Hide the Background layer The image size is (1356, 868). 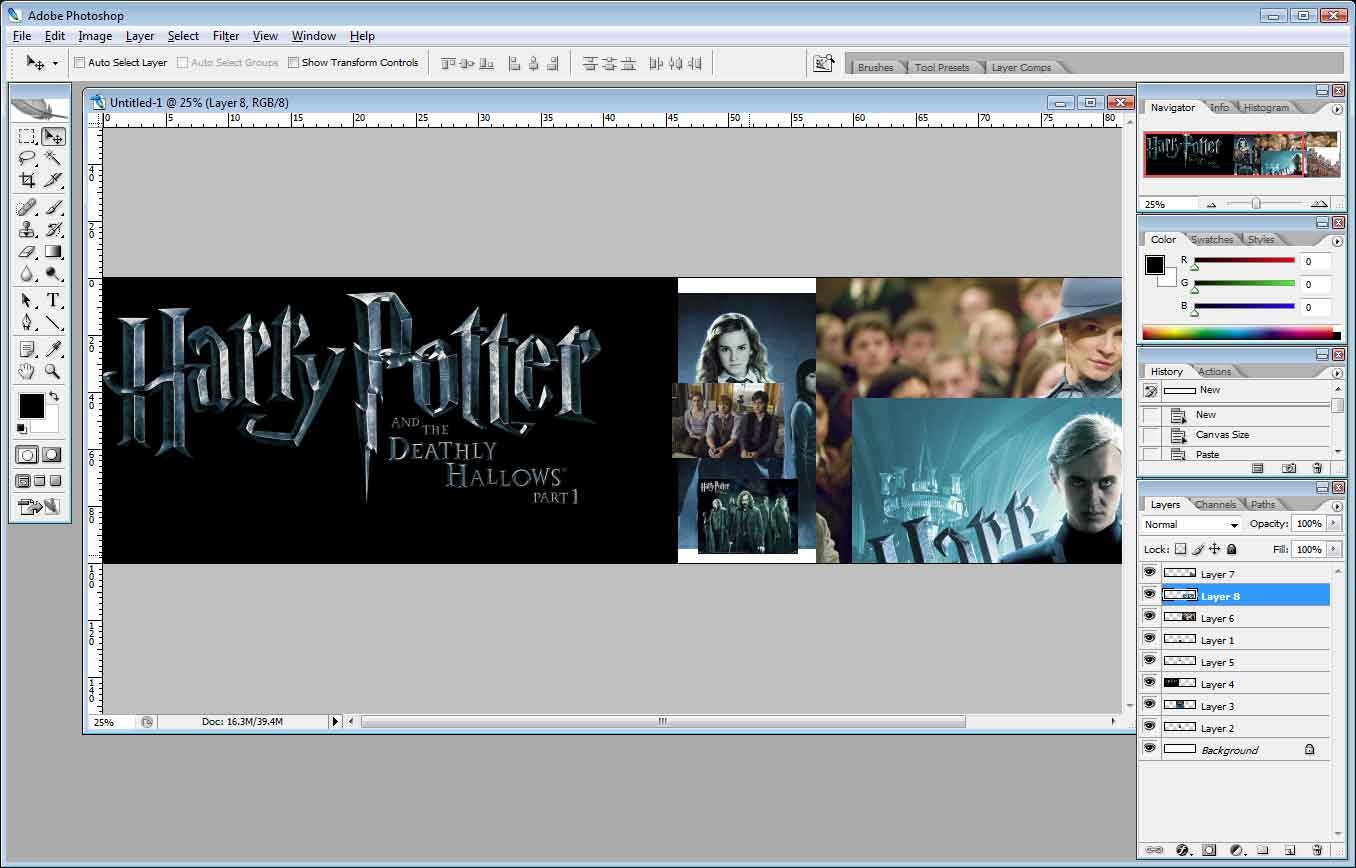click(x=1149, y=749)
